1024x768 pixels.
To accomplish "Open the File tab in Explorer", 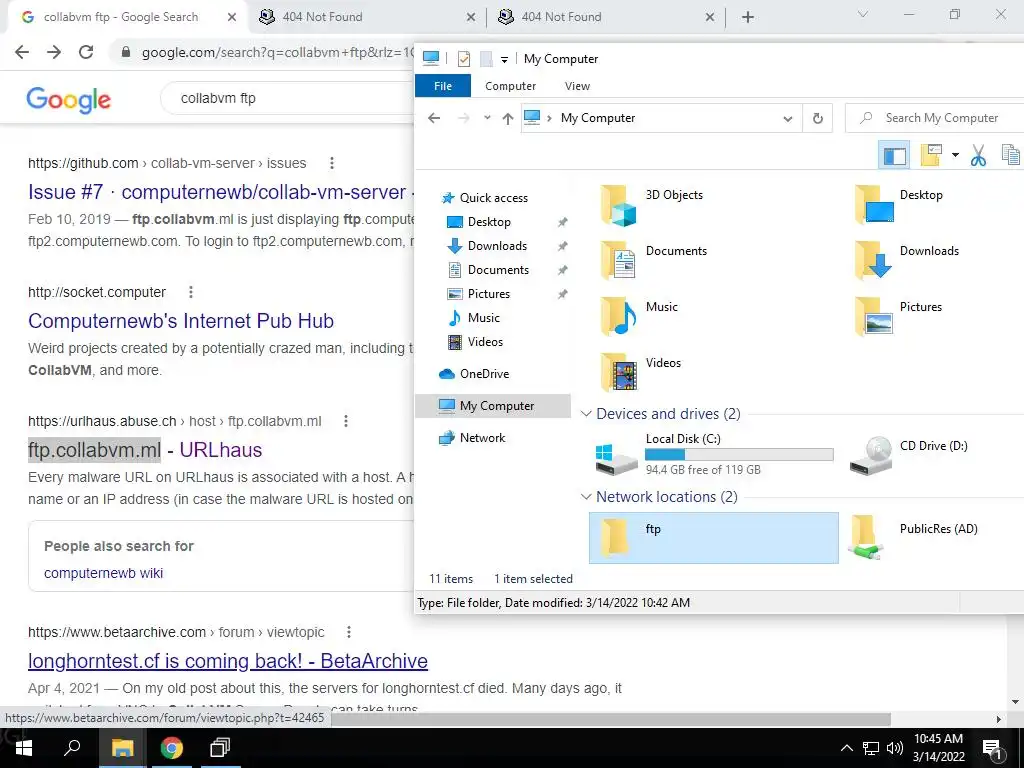I will coord(443,86).
